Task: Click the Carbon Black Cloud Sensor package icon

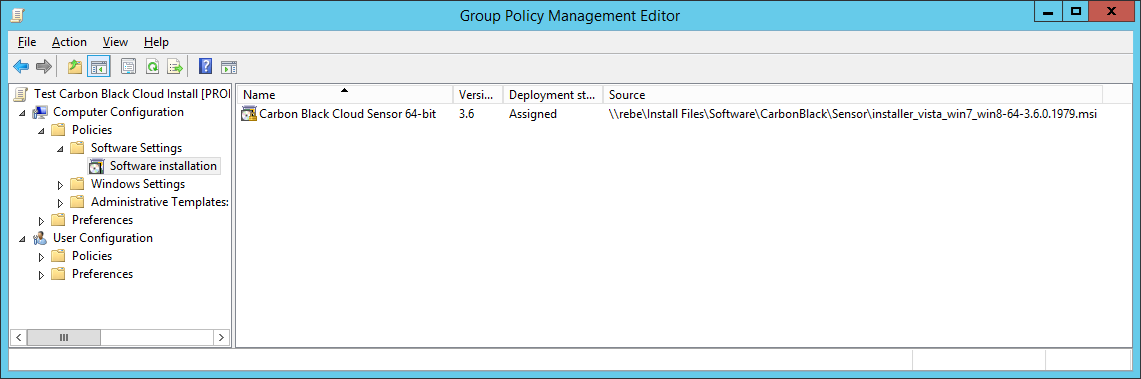Action: coord(249,114)
